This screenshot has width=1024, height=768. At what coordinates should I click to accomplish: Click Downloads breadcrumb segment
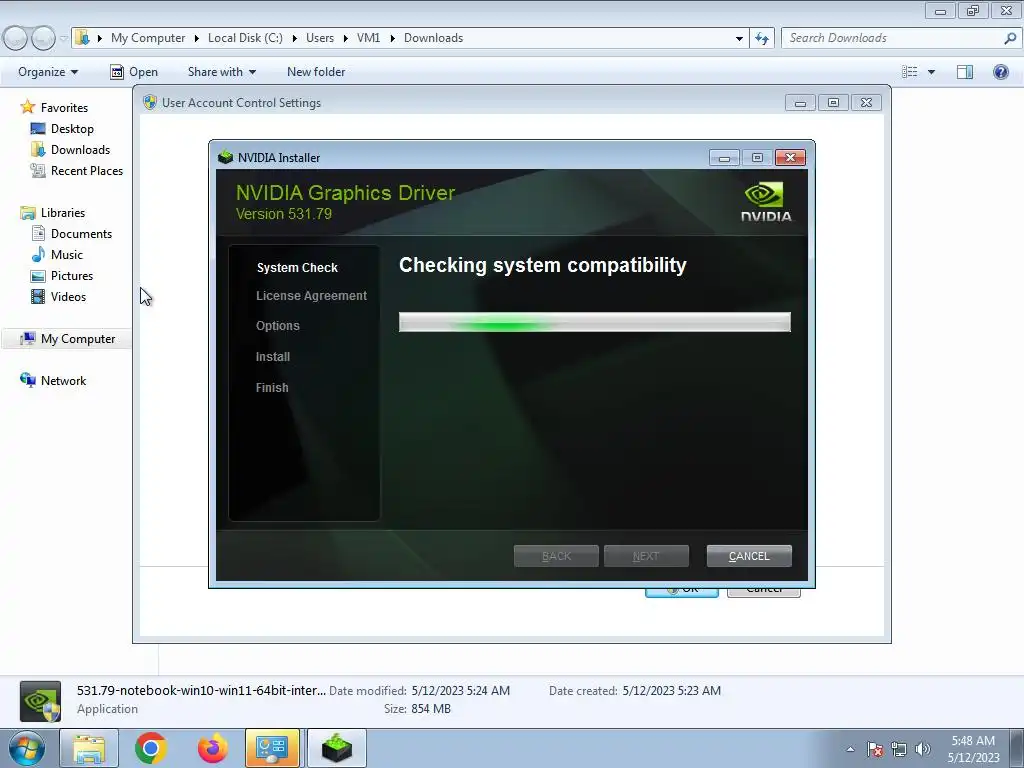[x=433, y=38]
